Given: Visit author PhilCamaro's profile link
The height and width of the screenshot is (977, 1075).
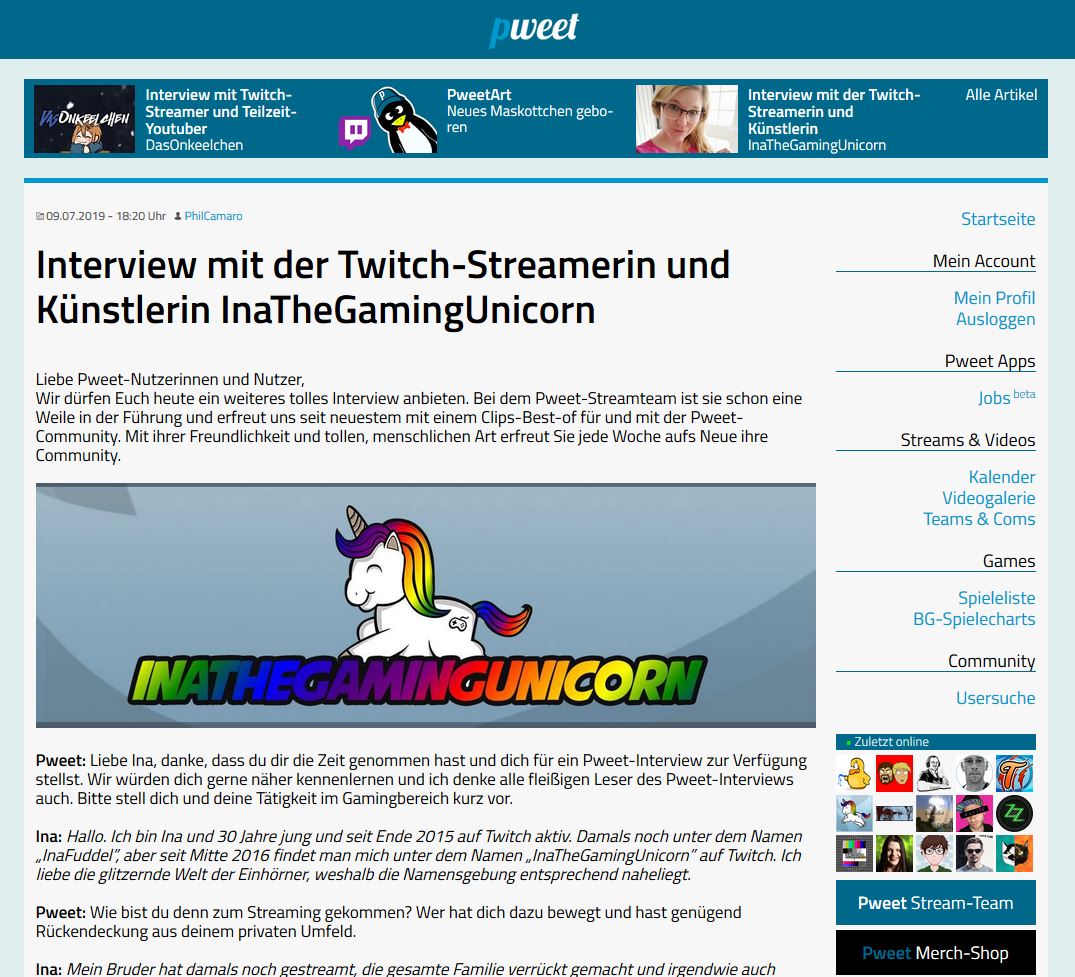Looking at the screenshot, I should point(213,216).
